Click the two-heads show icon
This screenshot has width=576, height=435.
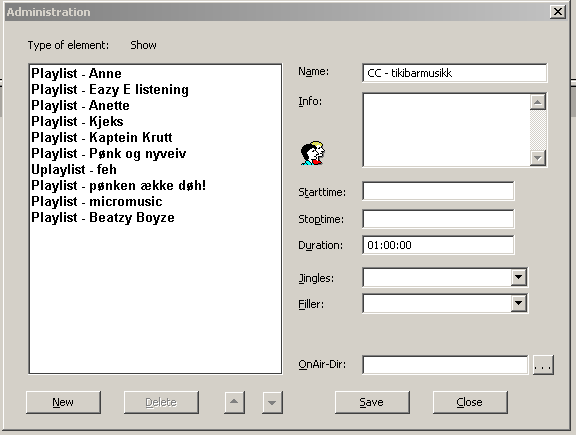[313, 153]
